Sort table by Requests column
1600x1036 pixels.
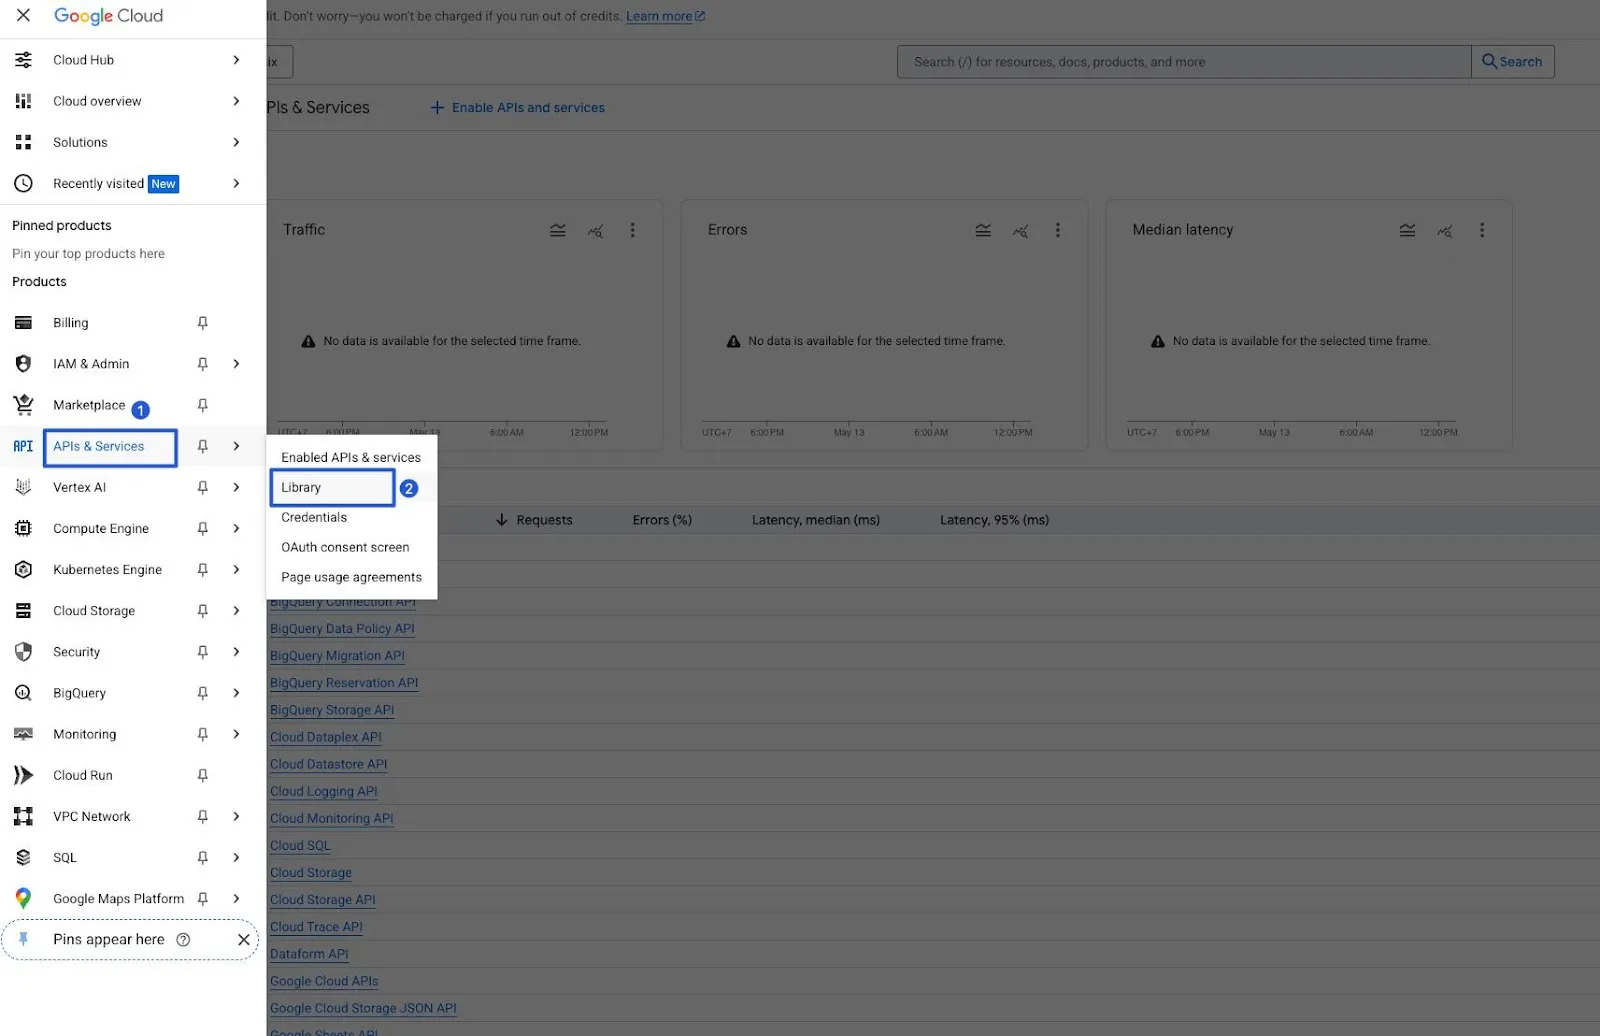pyautogui.click(x=534, y=520)
